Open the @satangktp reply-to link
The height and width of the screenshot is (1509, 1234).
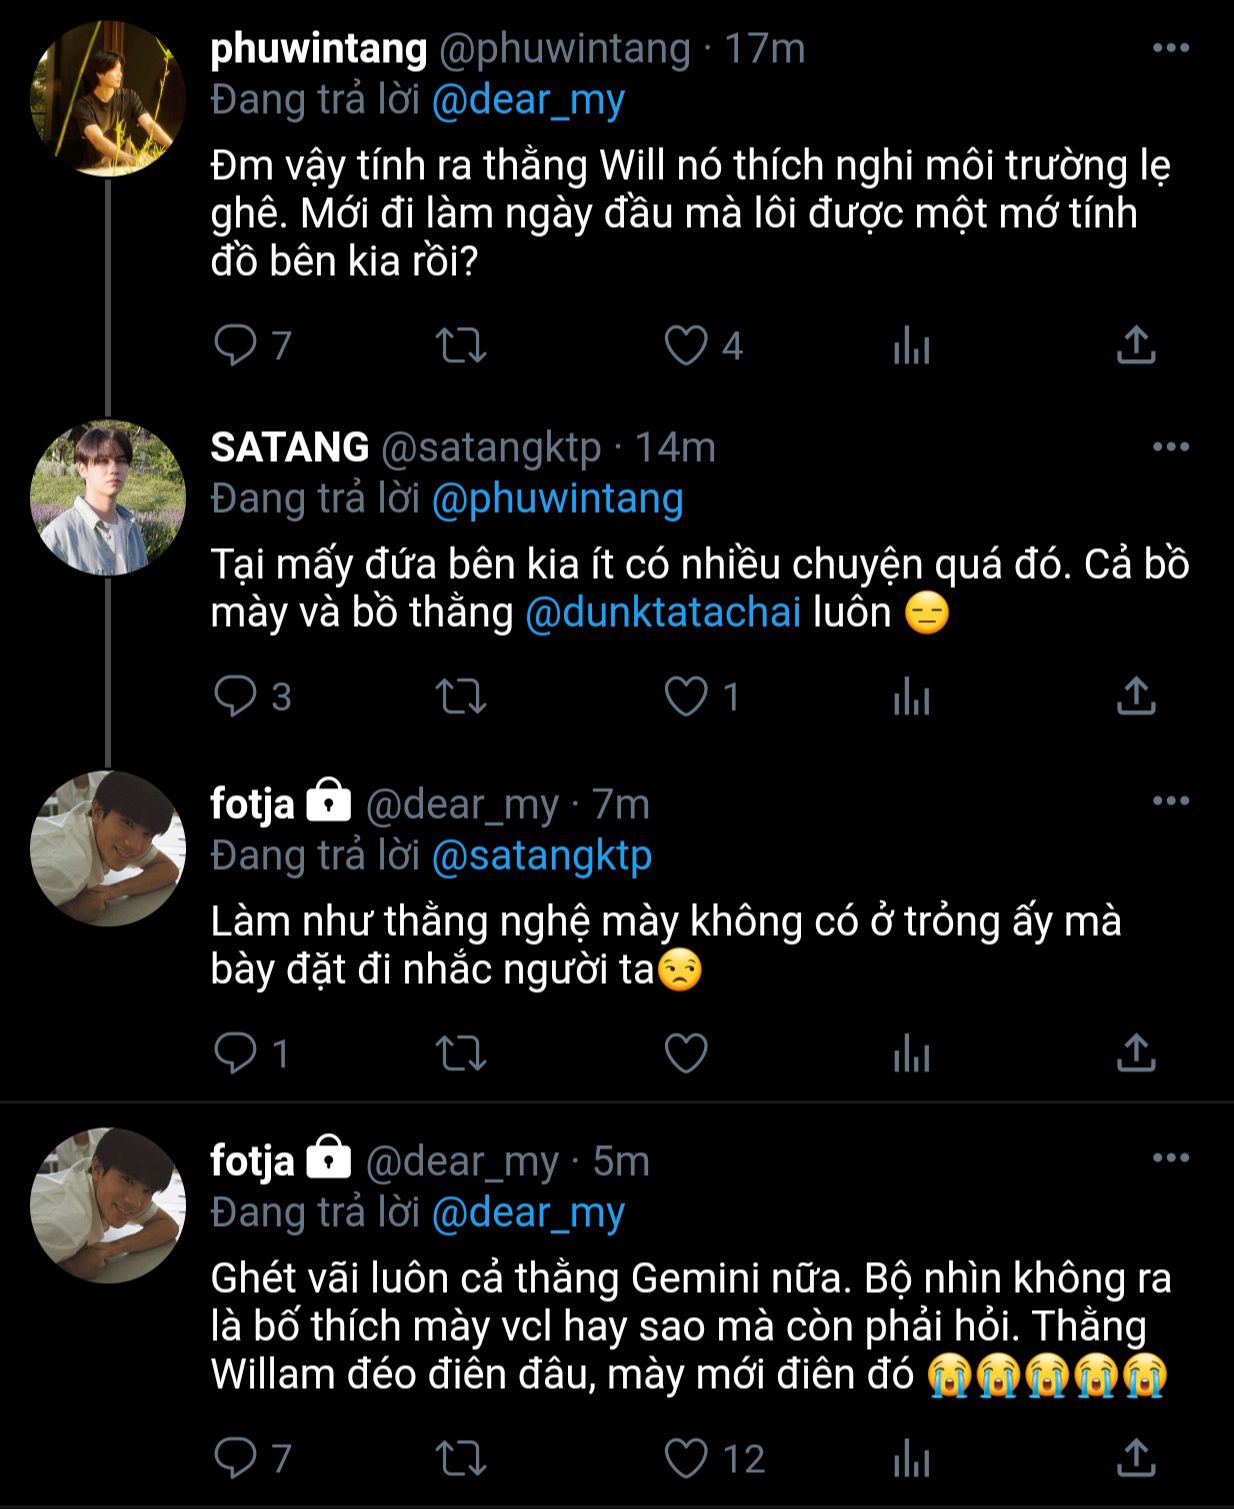click(x=541, y=855)
